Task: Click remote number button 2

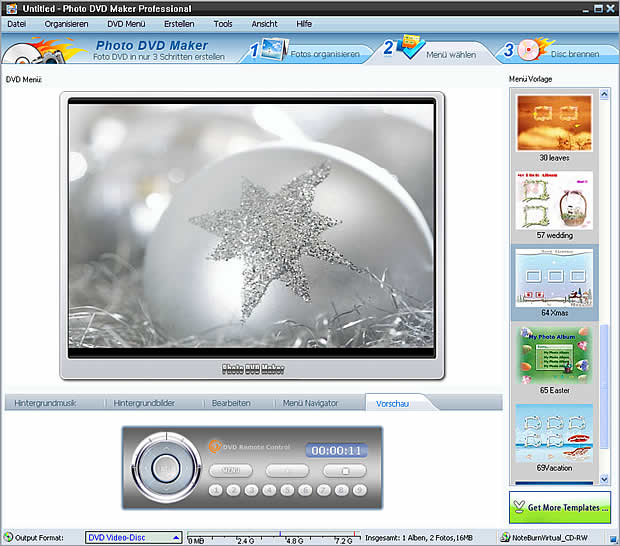Action: [233, 490]
